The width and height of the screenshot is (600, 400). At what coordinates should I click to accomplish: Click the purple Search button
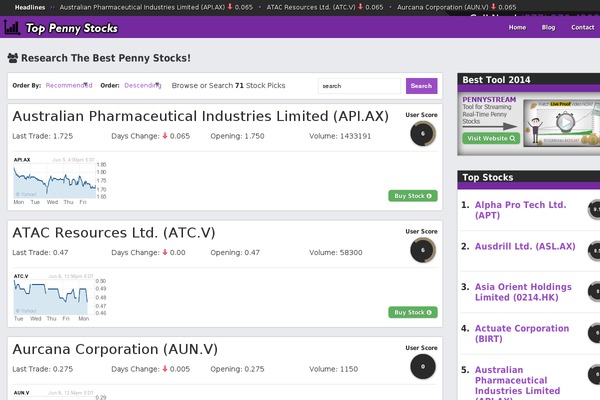[421, 86]
